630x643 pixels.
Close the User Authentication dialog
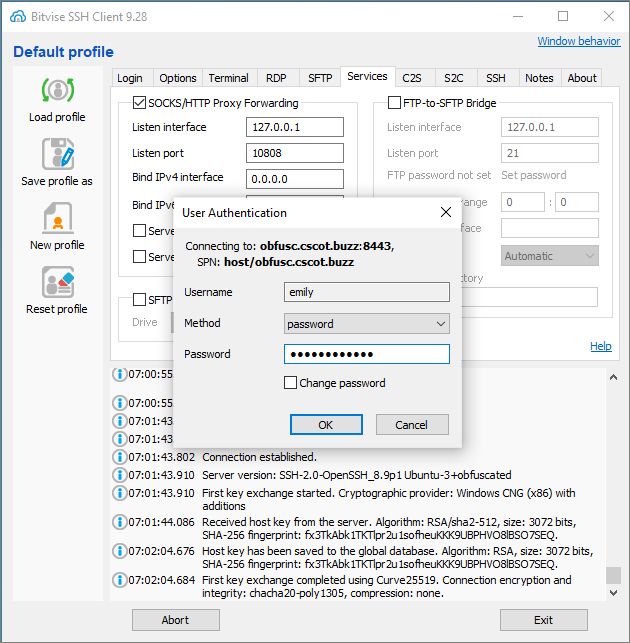click(x=446, y=212)
